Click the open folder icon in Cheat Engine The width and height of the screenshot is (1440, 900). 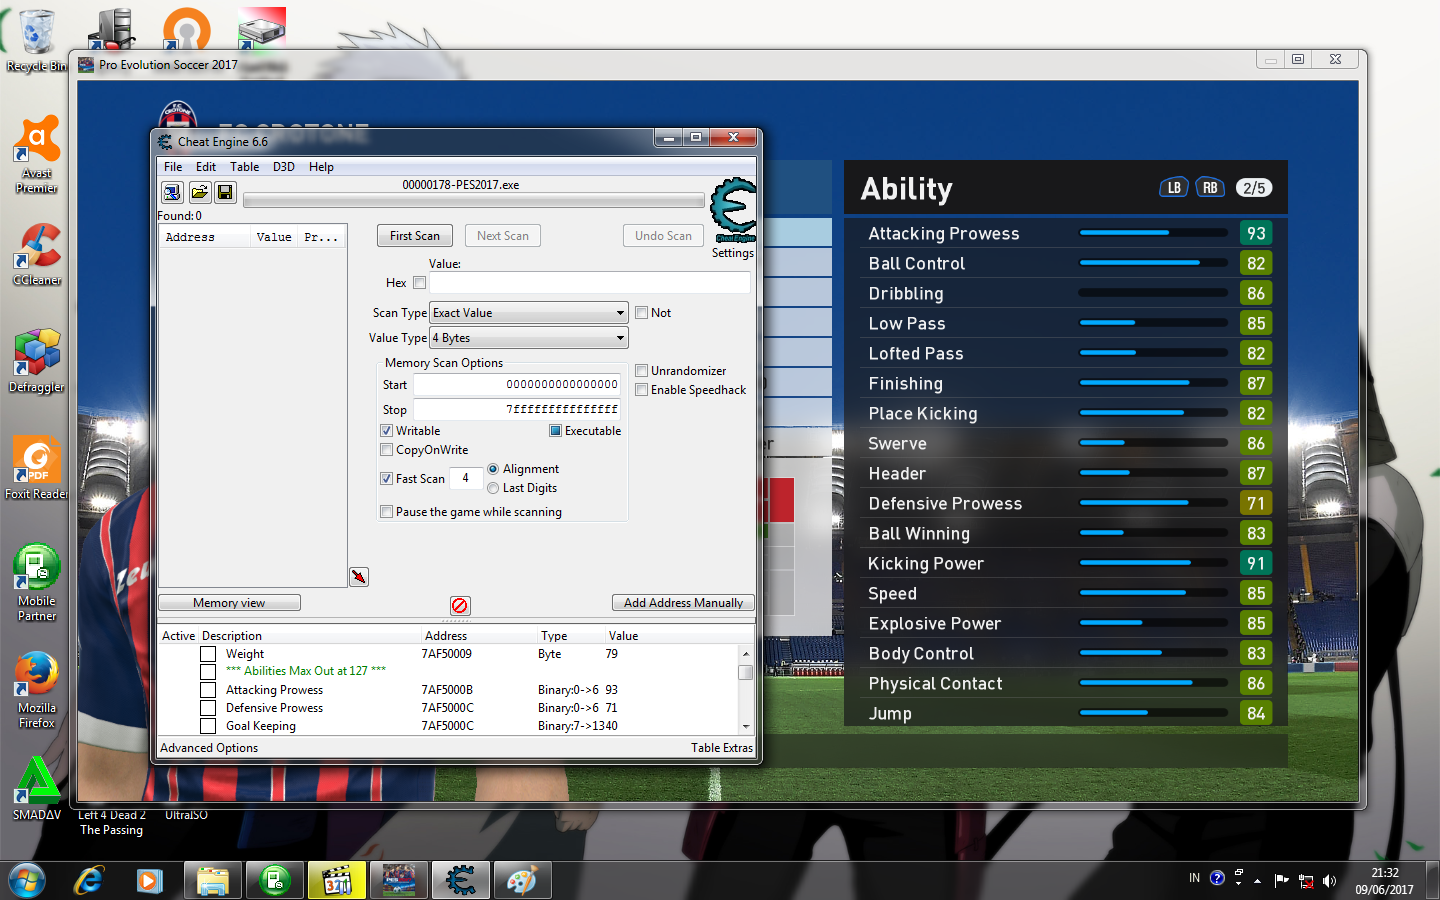point(199,192)
